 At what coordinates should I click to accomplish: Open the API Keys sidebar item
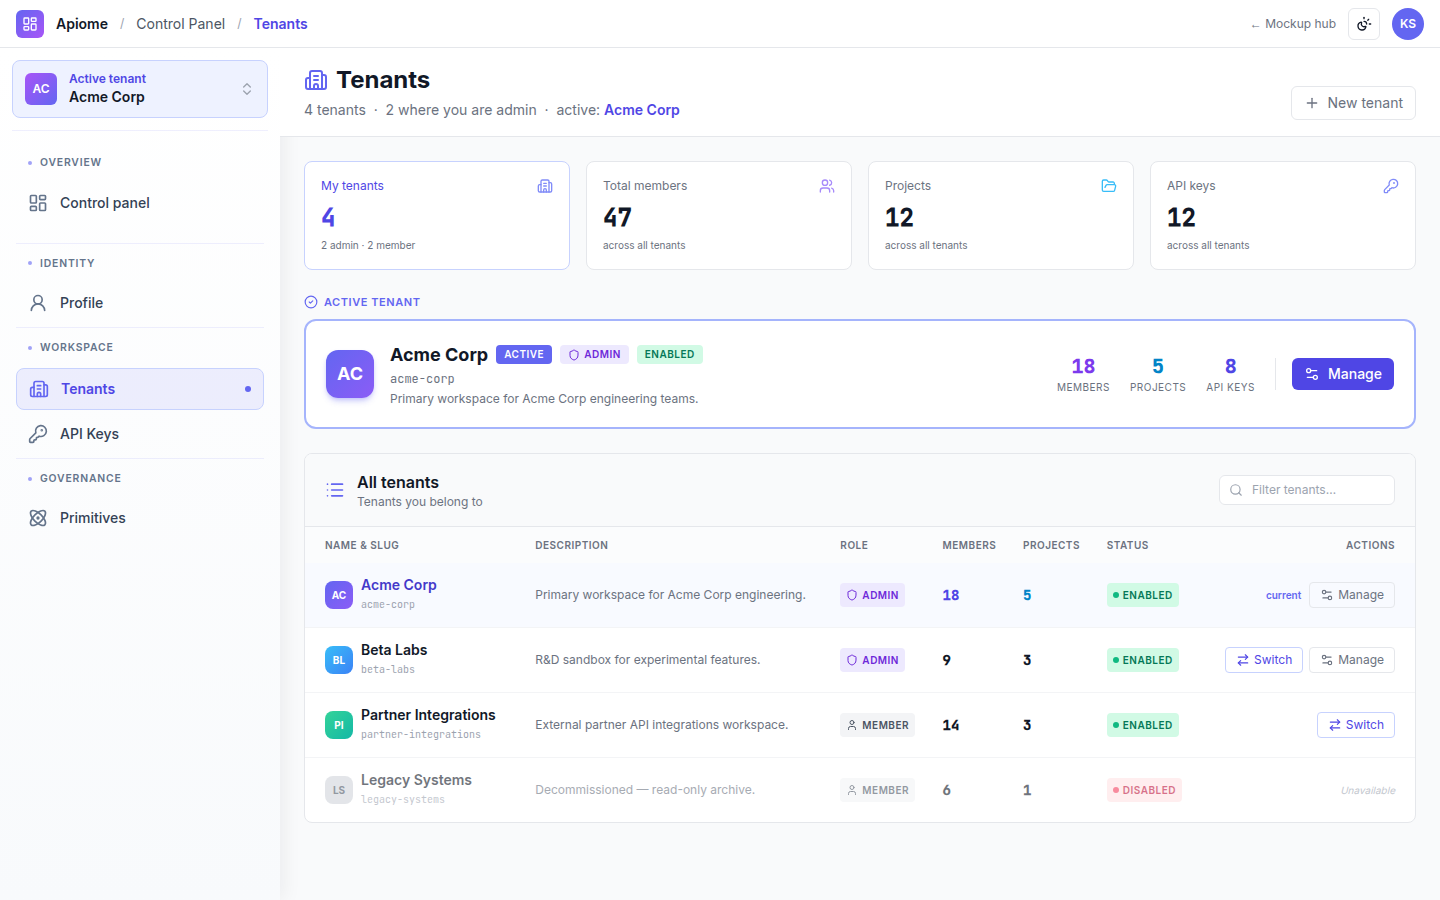click(140, 434)
